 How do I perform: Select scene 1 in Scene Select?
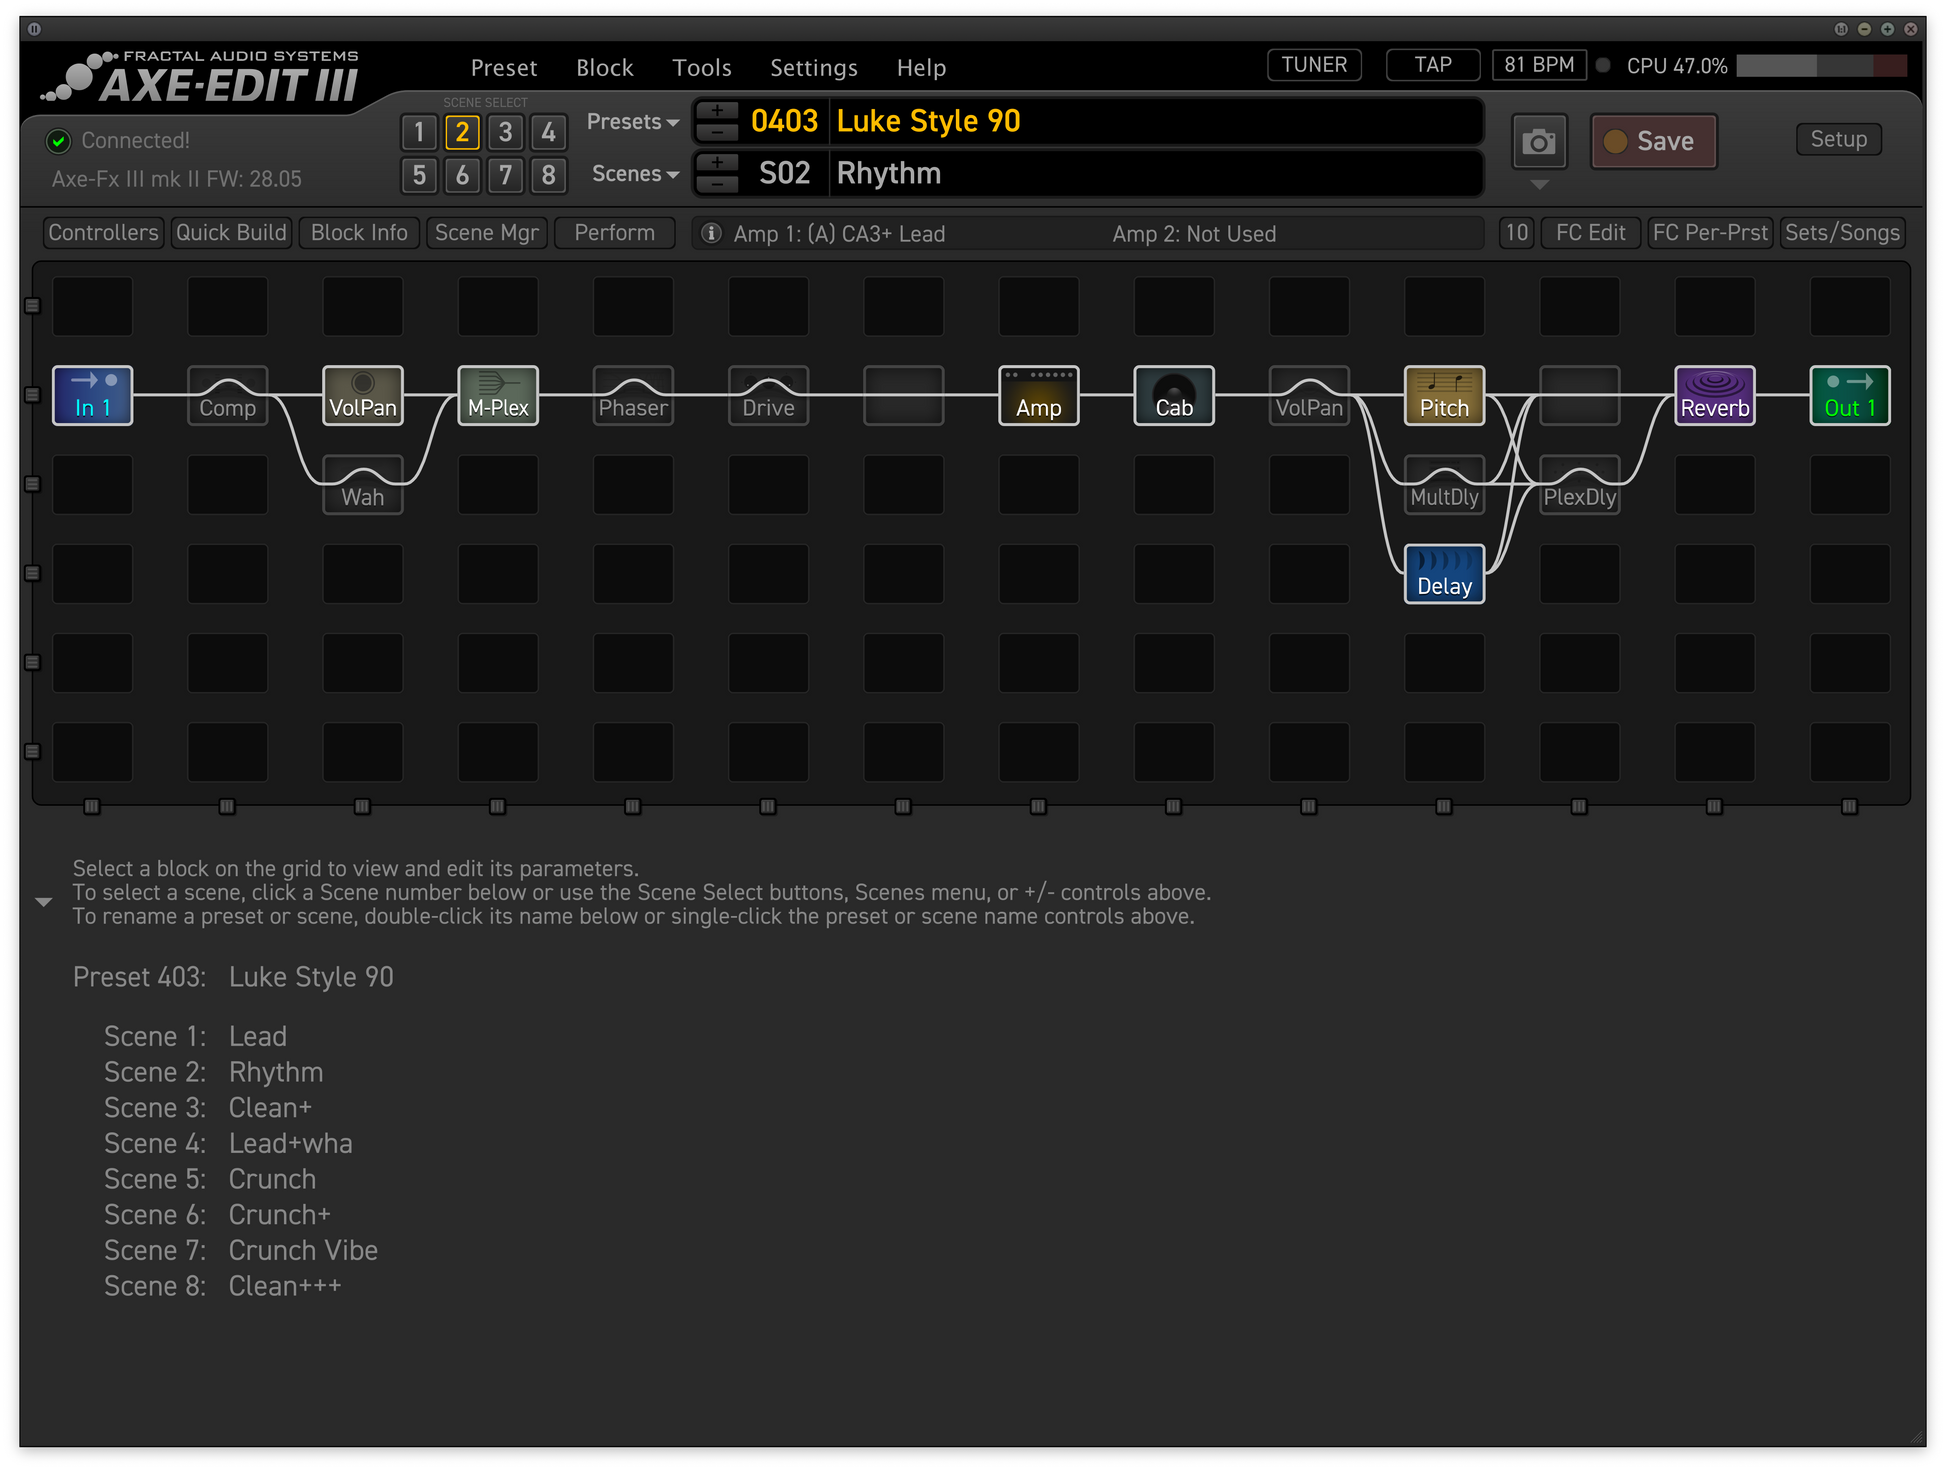coord(419,132)
